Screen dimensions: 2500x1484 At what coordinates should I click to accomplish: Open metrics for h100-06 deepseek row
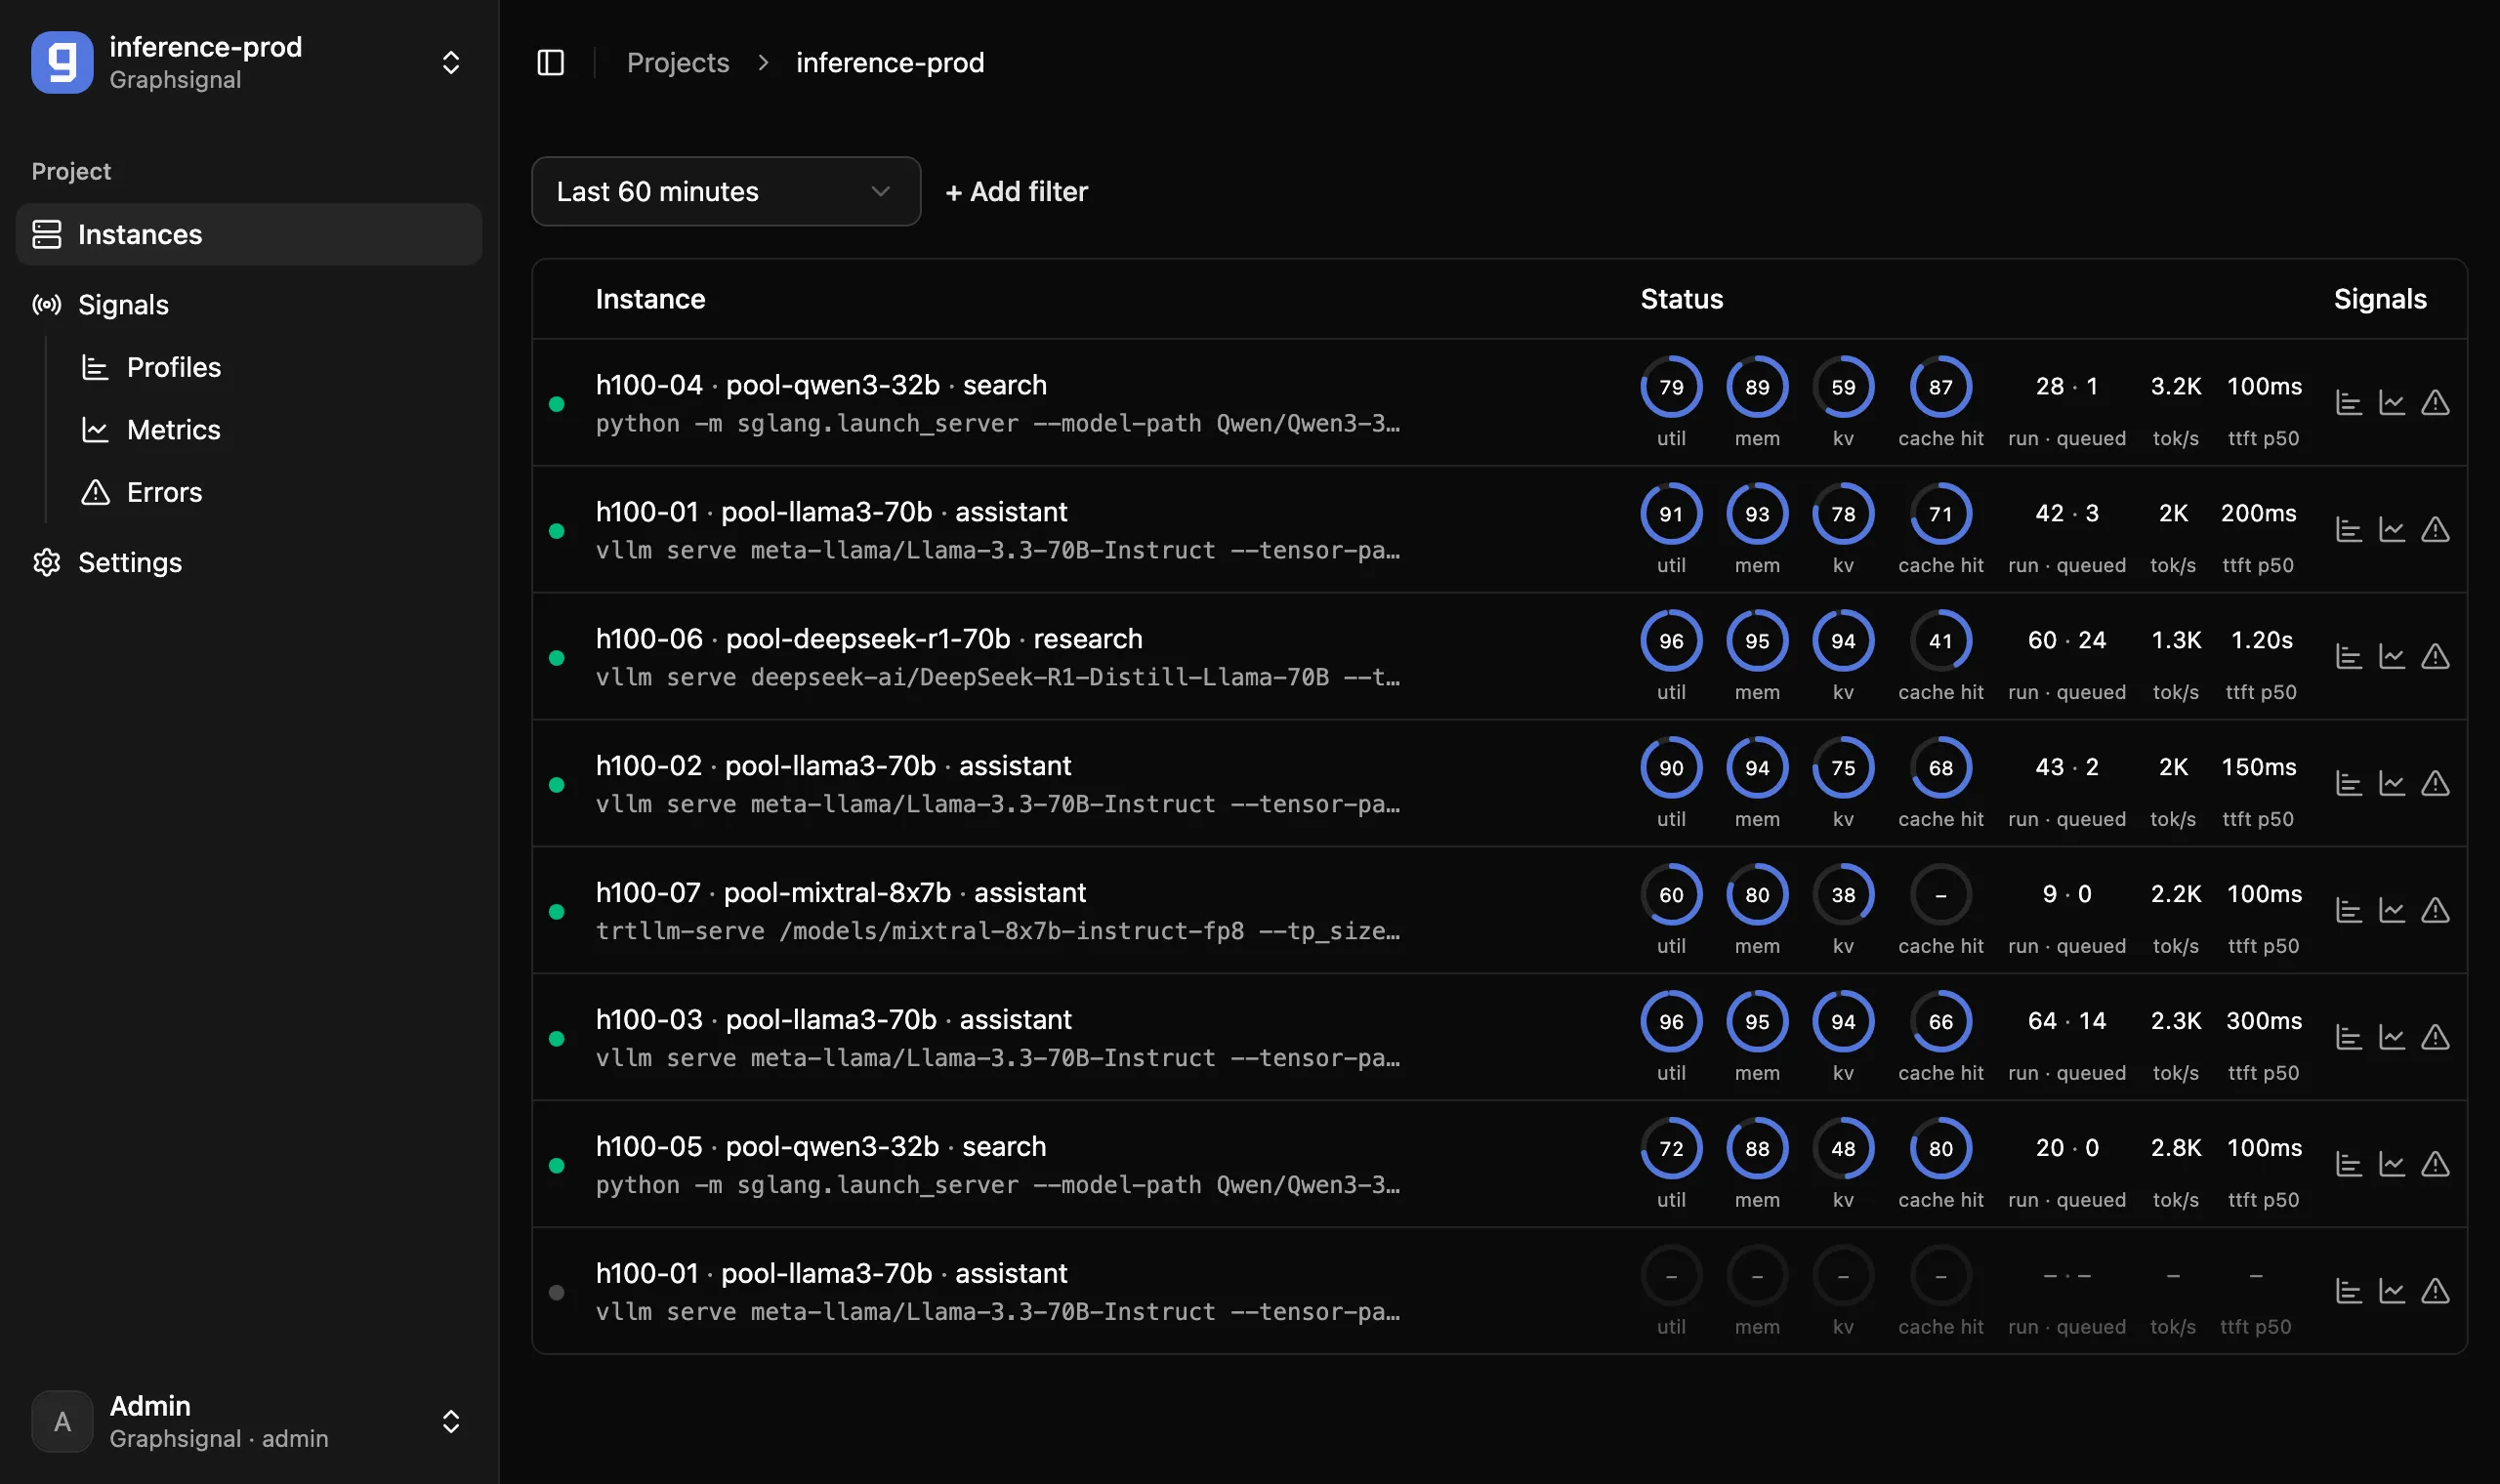coord(2391,656)
